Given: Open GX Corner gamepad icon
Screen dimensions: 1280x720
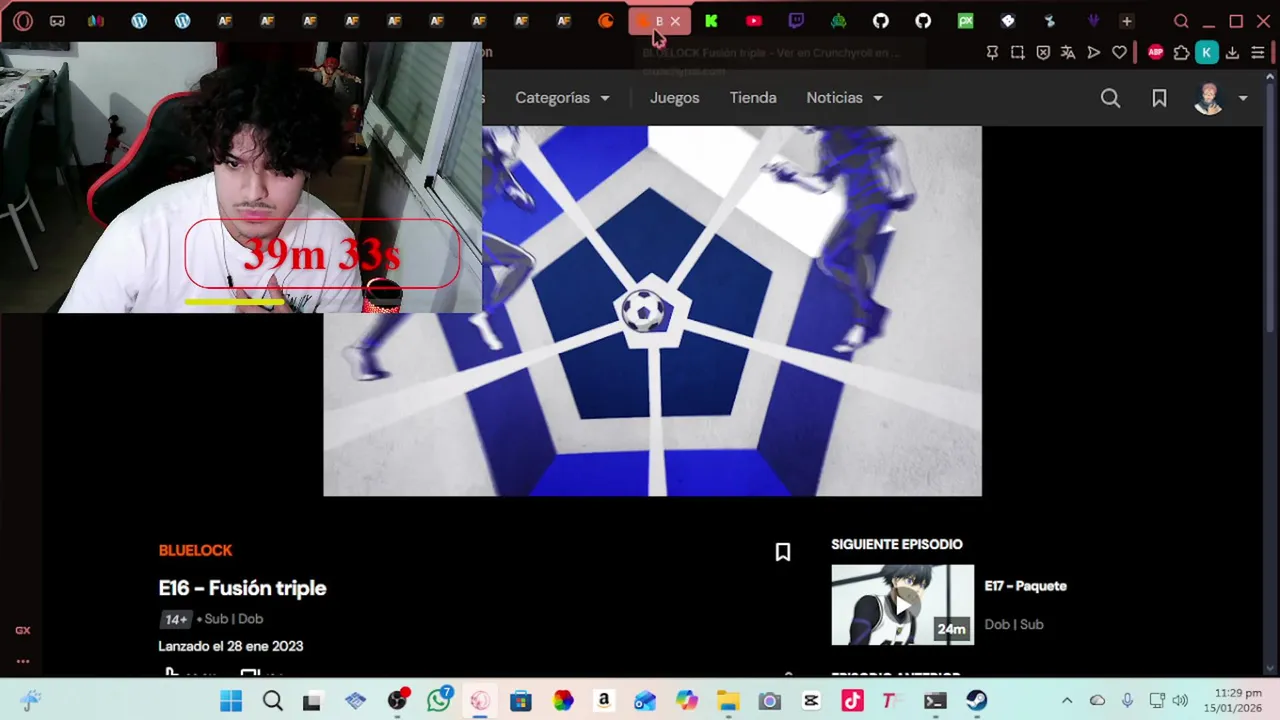Looking at the screenshot, I should click(57, 21).
